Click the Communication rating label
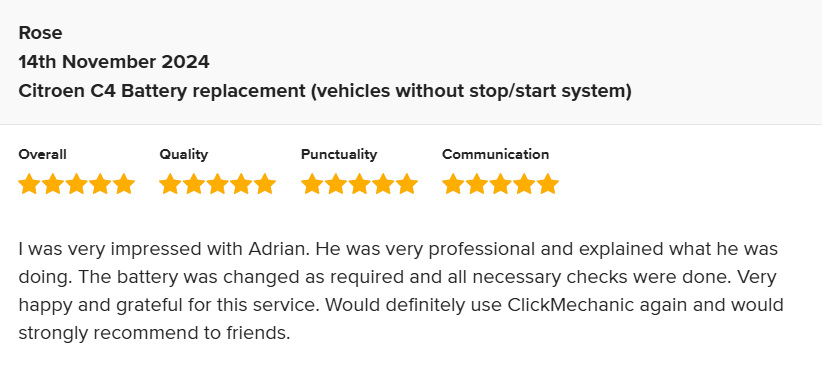Viewport: 822px width, 369px height. 495,155
